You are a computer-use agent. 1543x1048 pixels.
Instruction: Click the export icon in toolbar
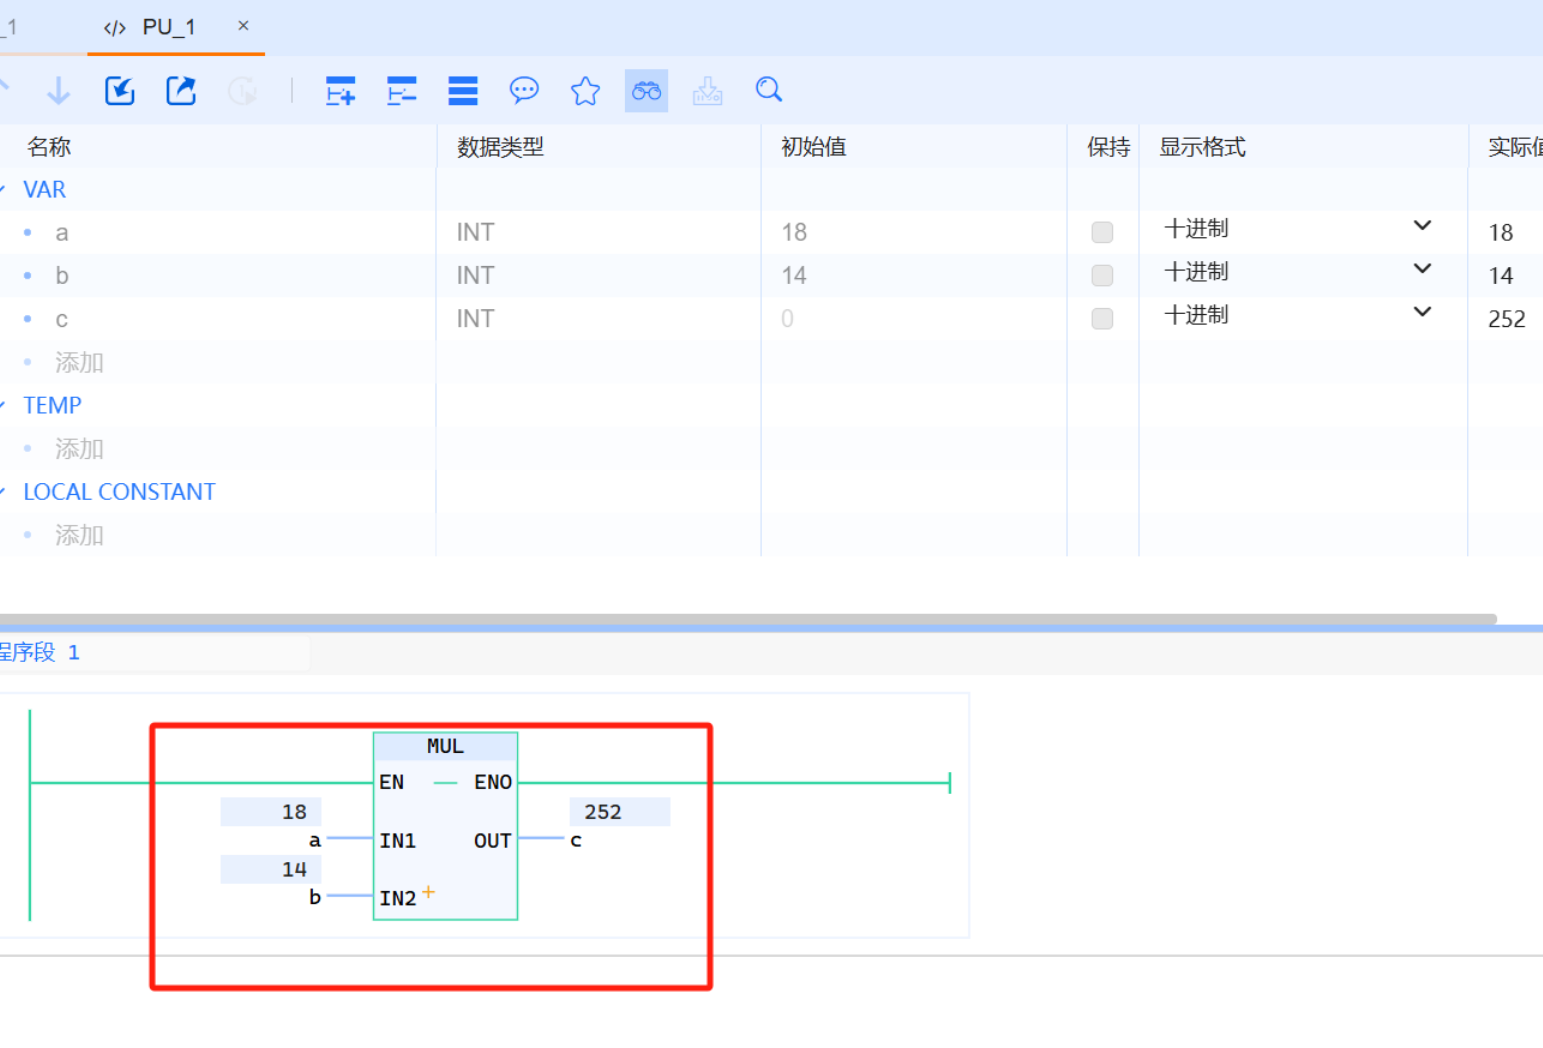coord(181,91)
